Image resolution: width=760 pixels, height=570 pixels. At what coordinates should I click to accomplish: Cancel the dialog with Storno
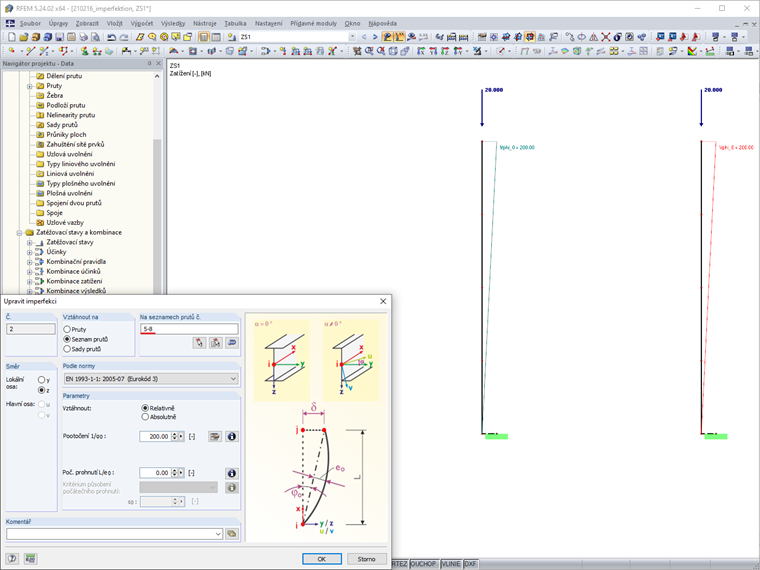366,559
